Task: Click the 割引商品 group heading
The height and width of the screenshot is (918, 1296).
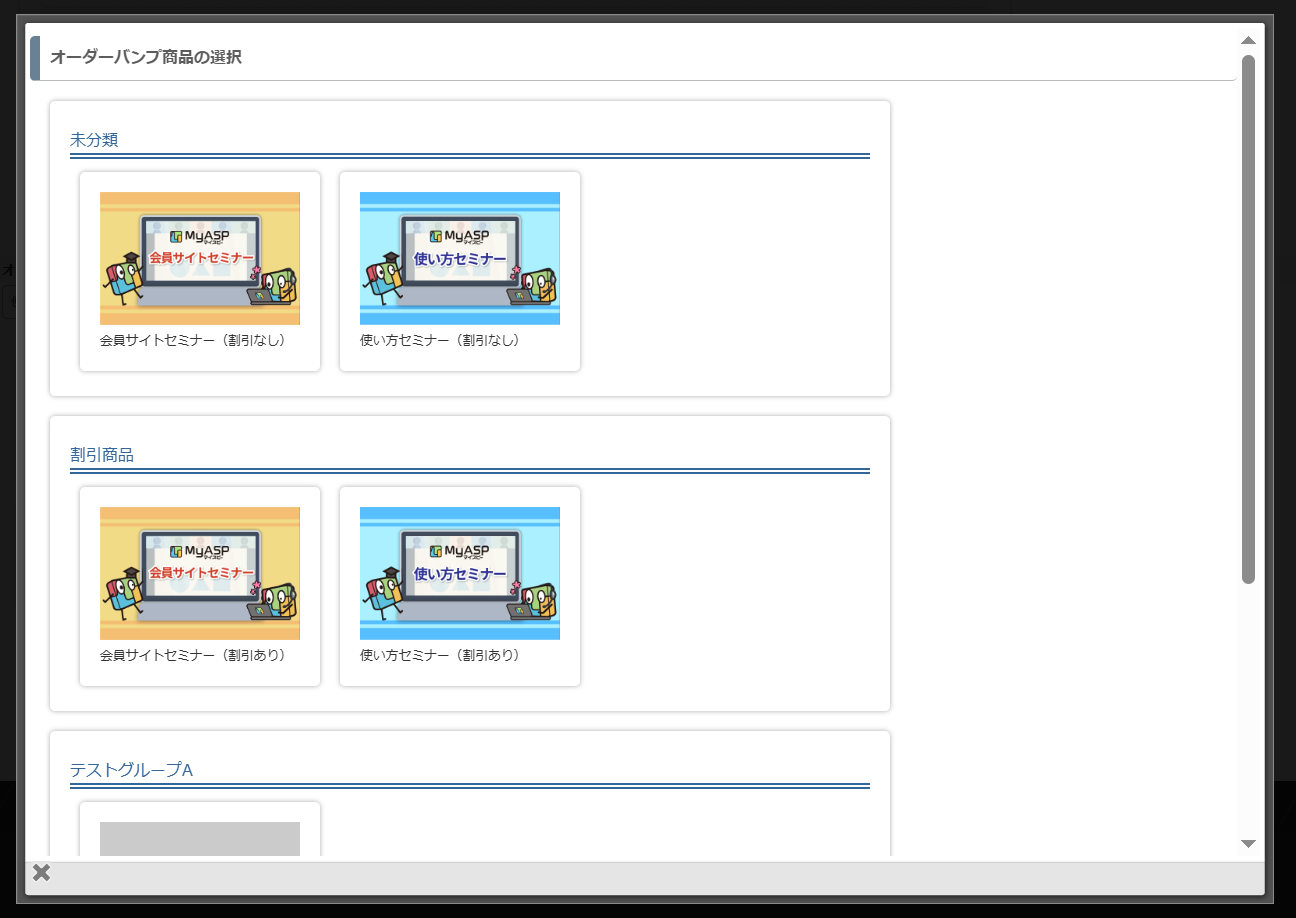Action: click(102, 455)
